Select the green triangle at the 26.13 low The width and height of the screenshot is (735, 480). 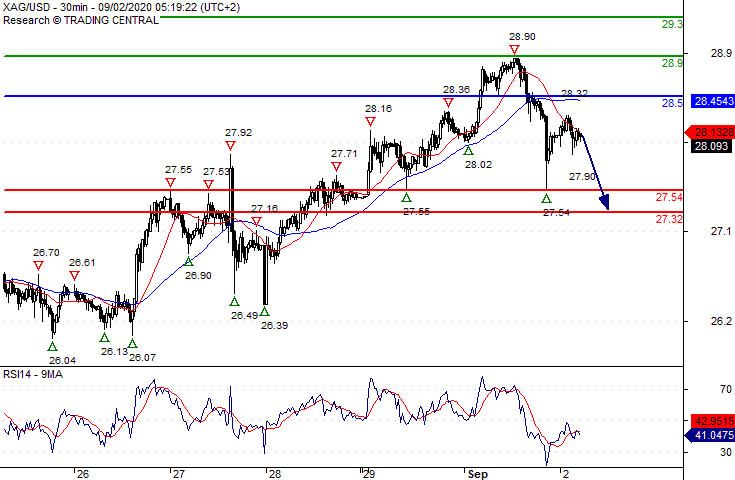click(x=105, y=337)
